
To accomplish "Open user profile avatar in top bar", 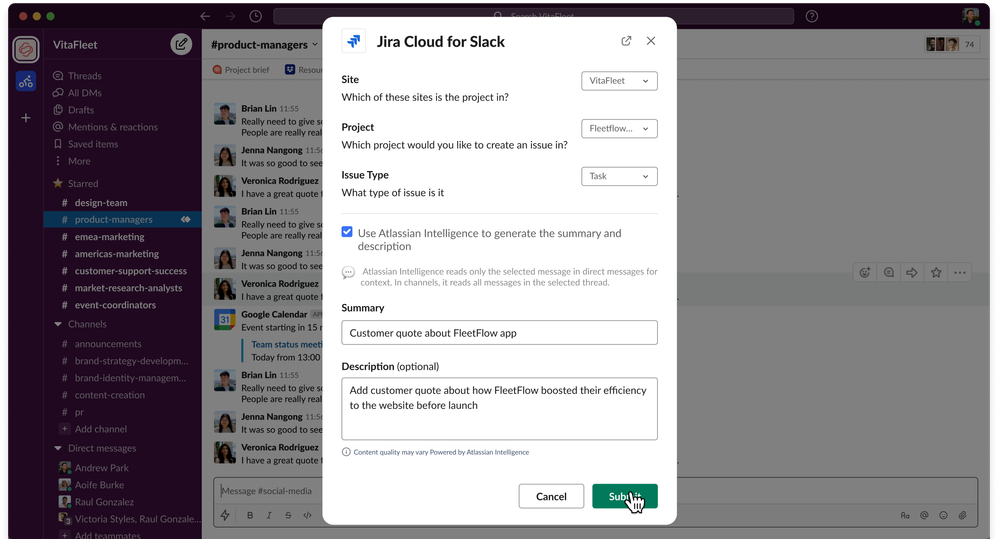I will click(x=971, y=16).
